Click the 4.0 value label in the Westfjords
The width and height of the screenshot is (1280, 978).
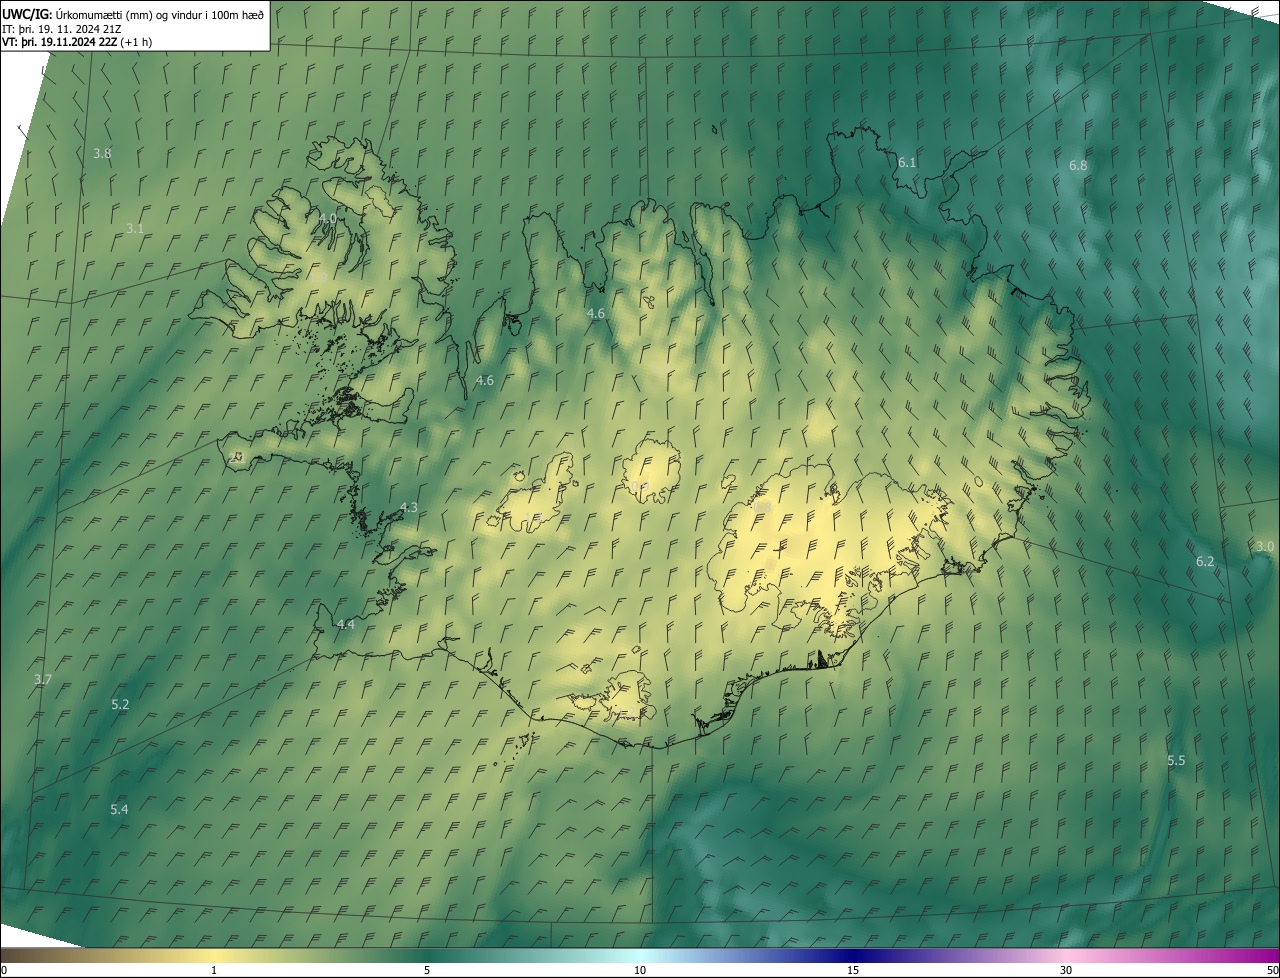click(x=328, y=218)
